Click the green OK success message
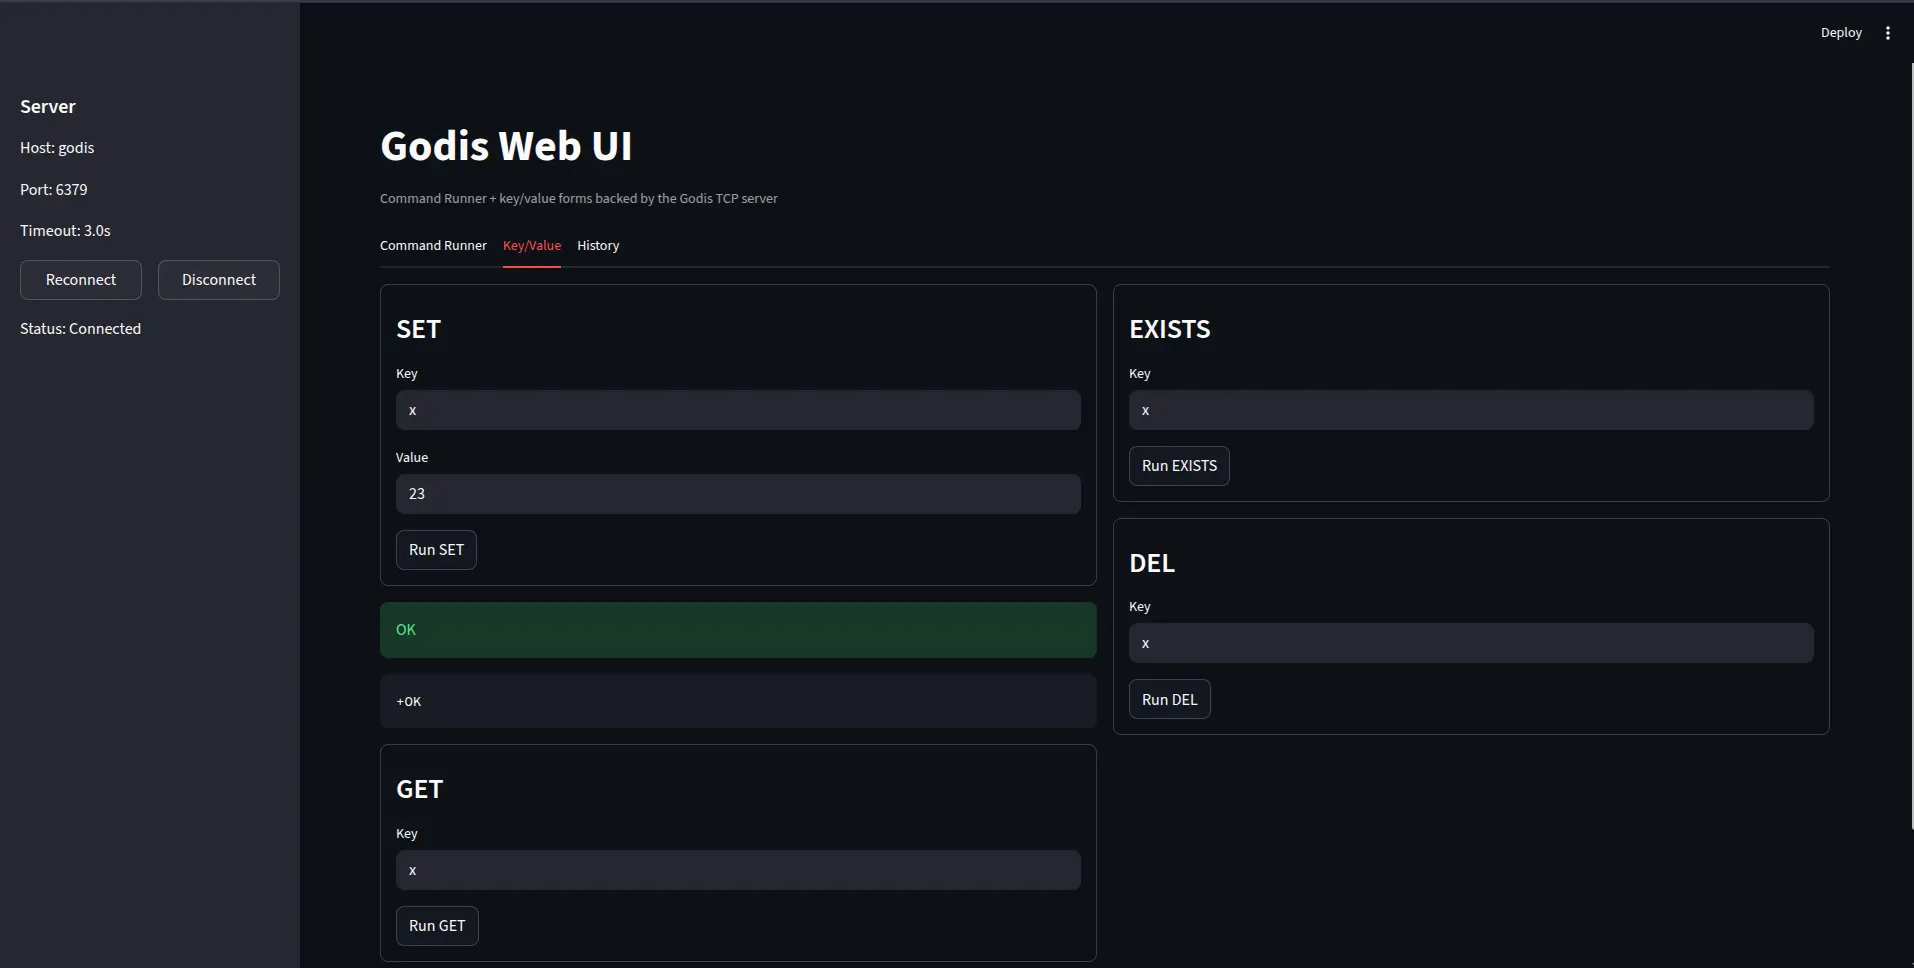 click(x=738, y=630)
